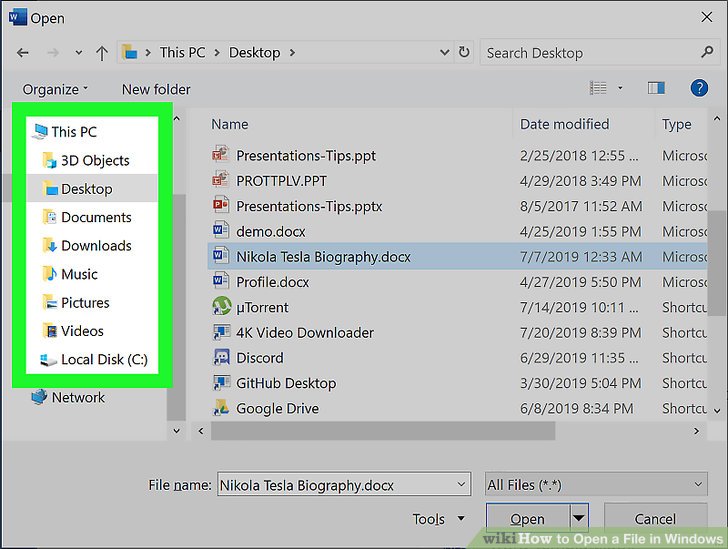Select the µTorrent shortcut icon
The width and height of the screenshot is (728, 549).
(x=221, y=306)
